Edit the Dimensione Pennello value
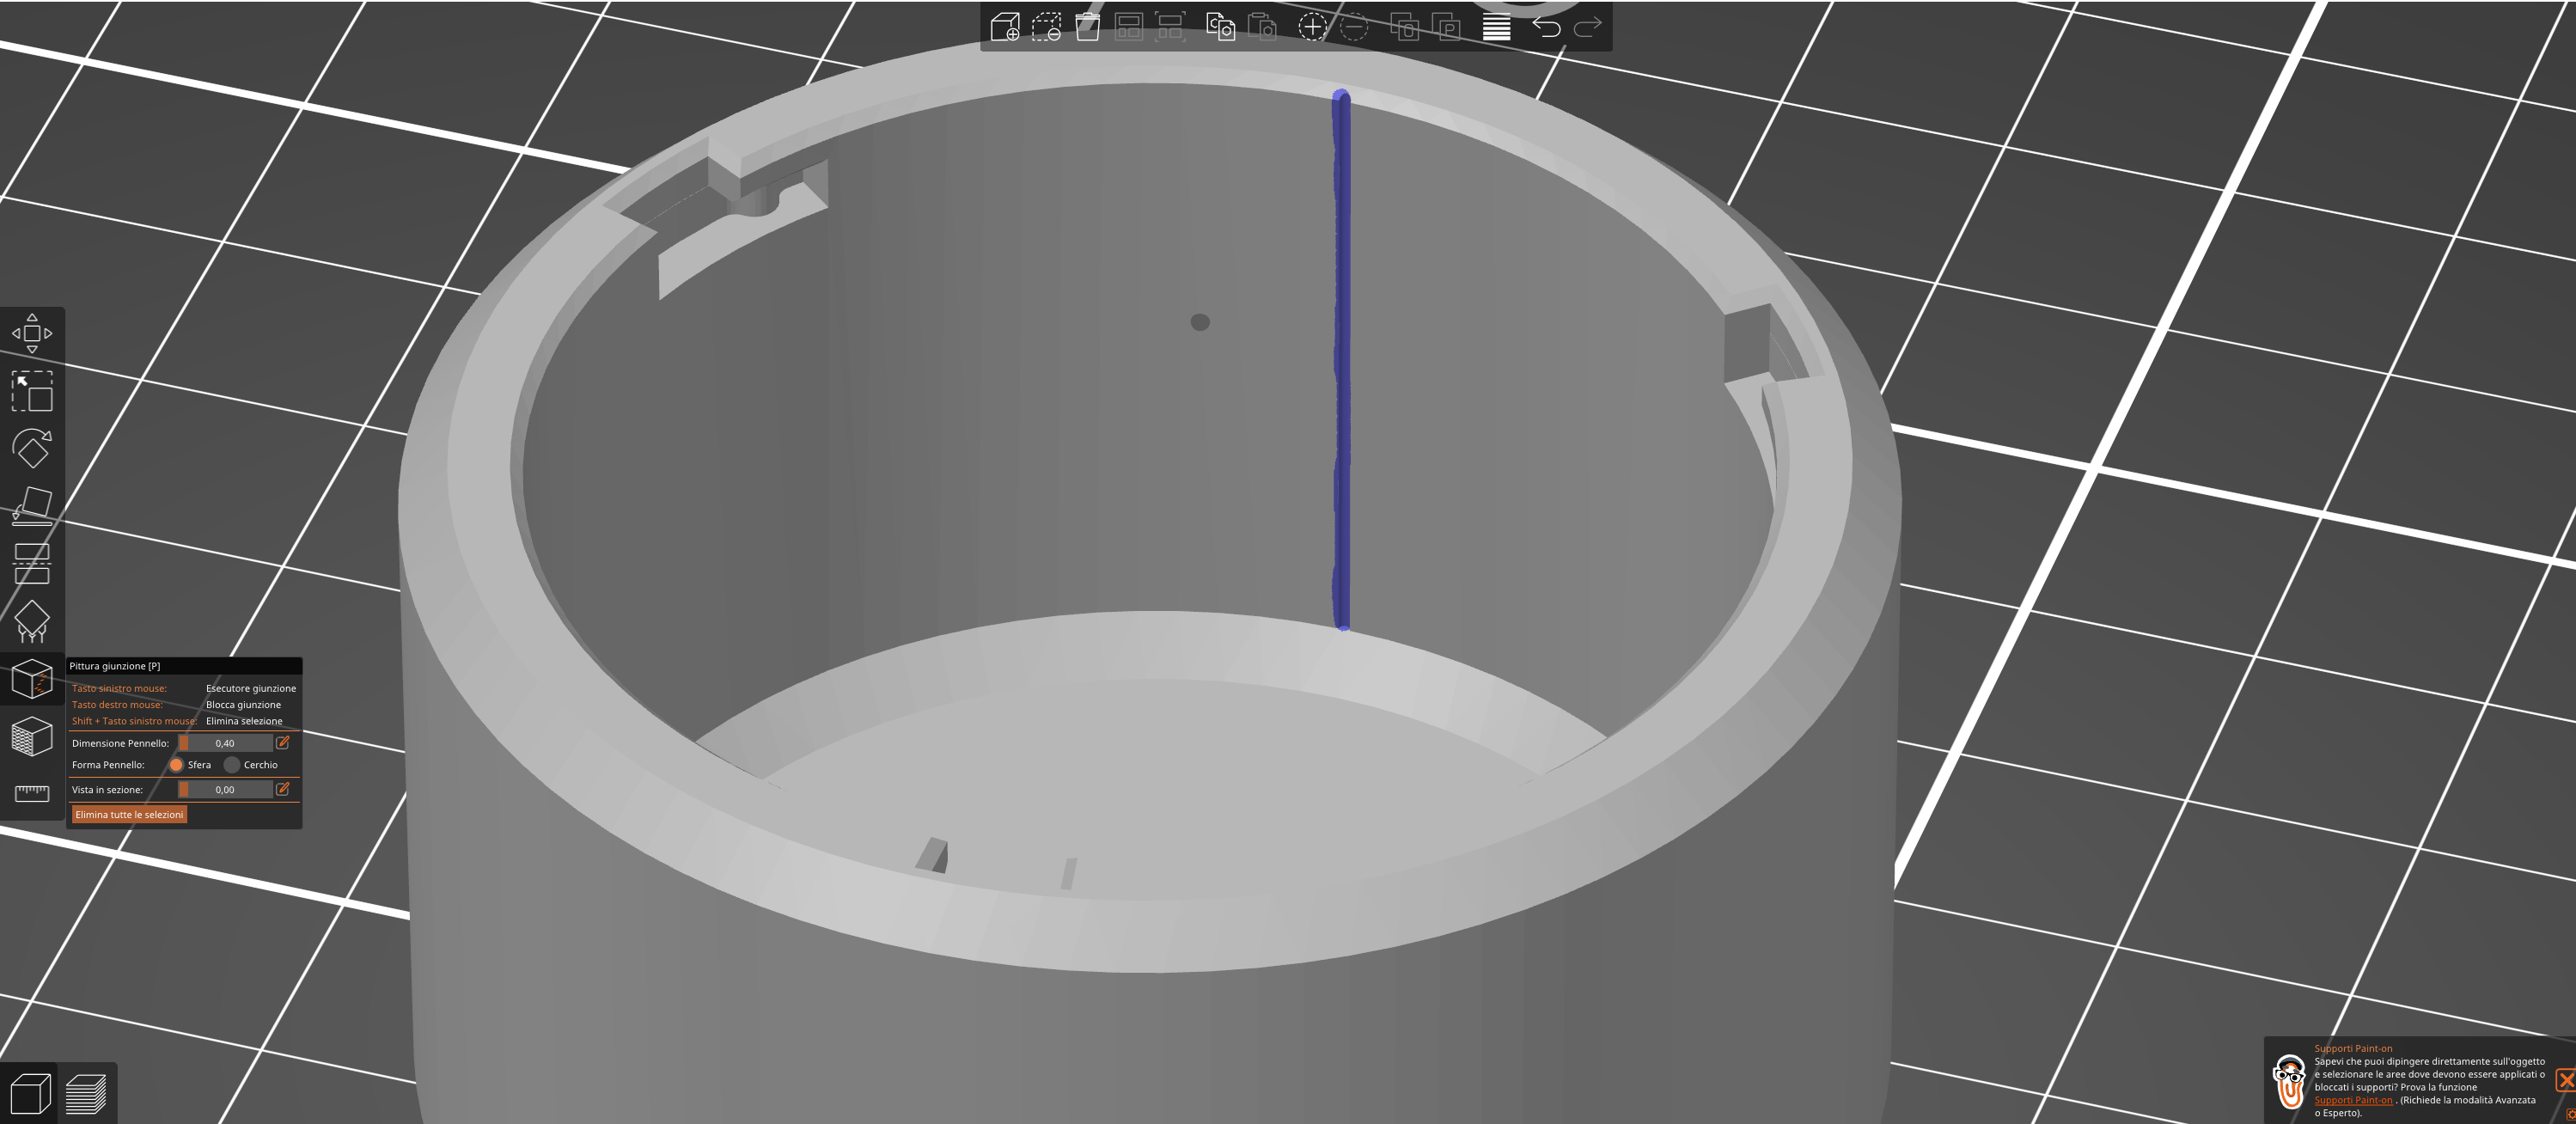Image resolution: width=2576 pixels, height=1124 pixels. tap(283, 743)
